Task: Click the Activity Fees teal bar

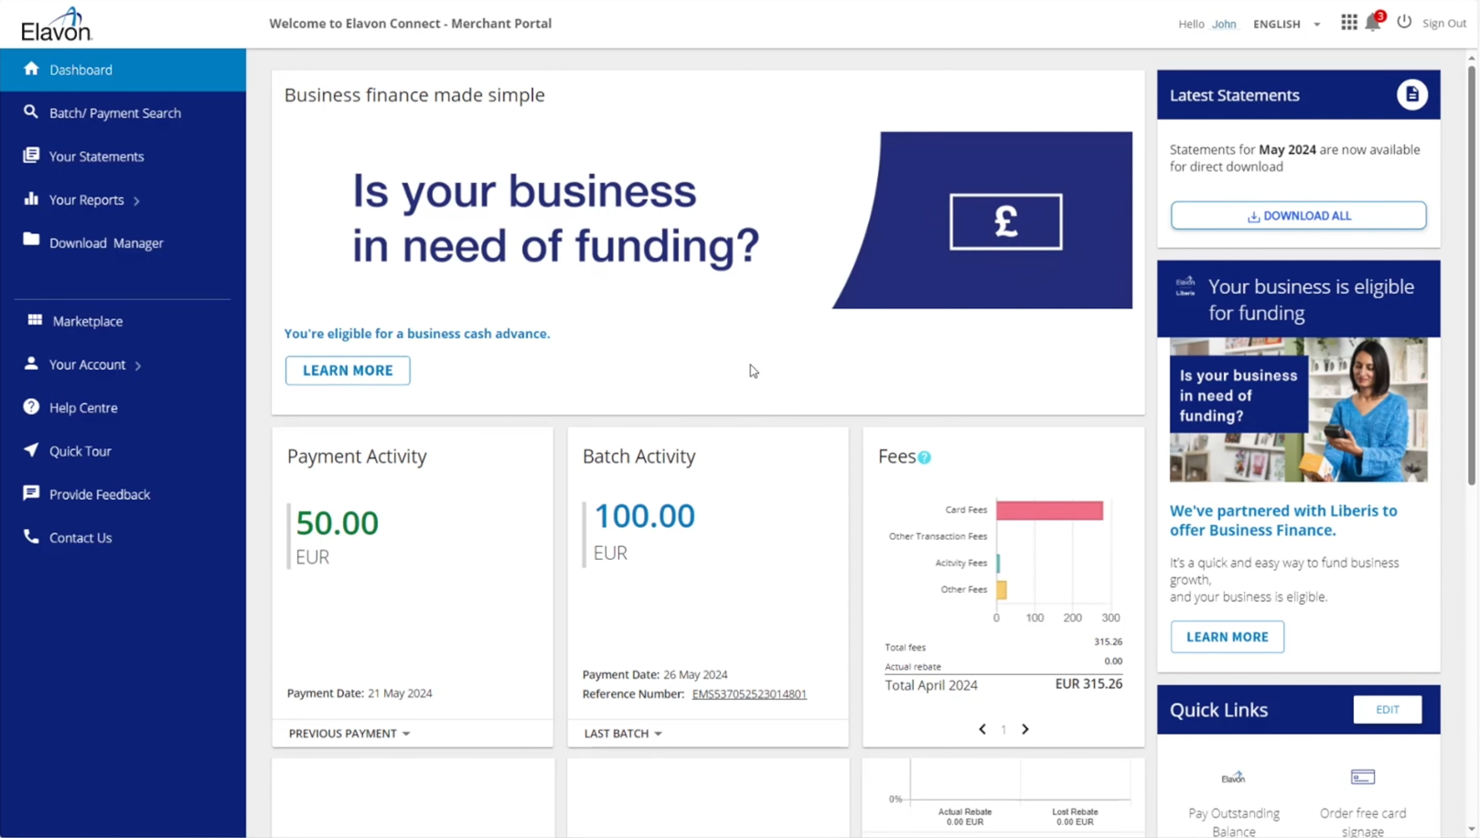Action: [998, 563]
